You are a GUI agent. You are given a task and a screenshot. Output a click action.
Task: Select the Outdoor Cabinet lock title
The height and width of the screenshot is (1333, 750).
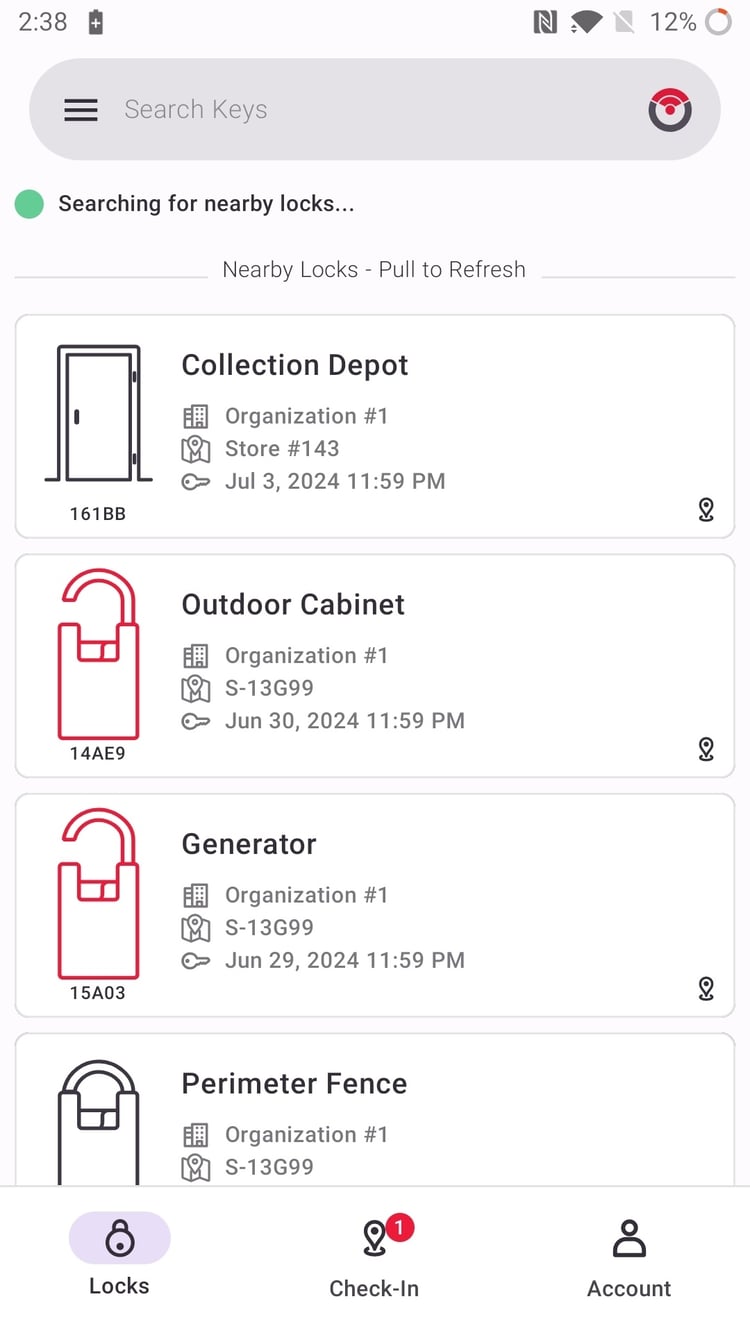coord(293,604)
